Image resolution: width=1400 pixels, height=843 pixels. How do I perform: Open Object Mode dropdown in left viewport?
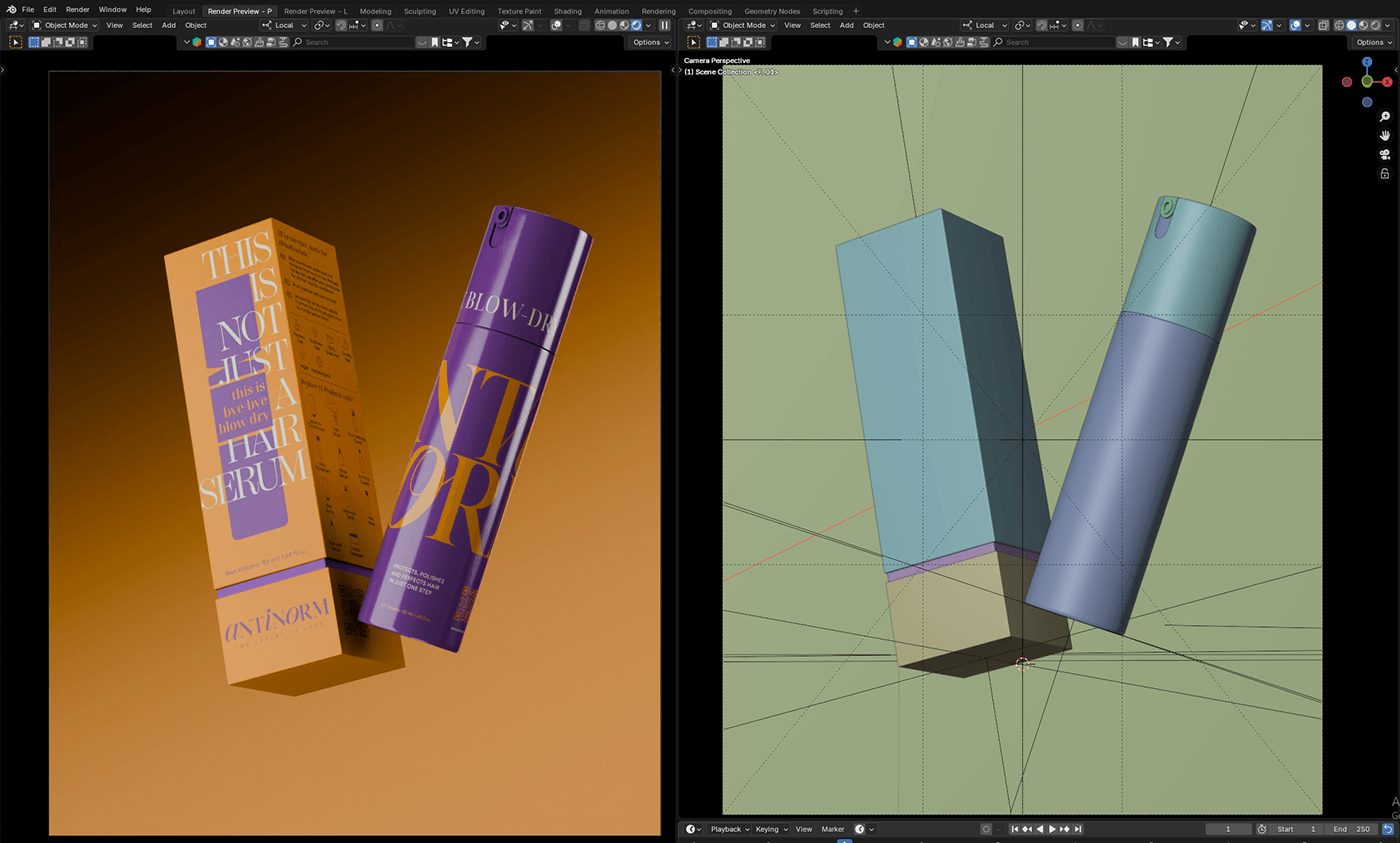point(65,25)
